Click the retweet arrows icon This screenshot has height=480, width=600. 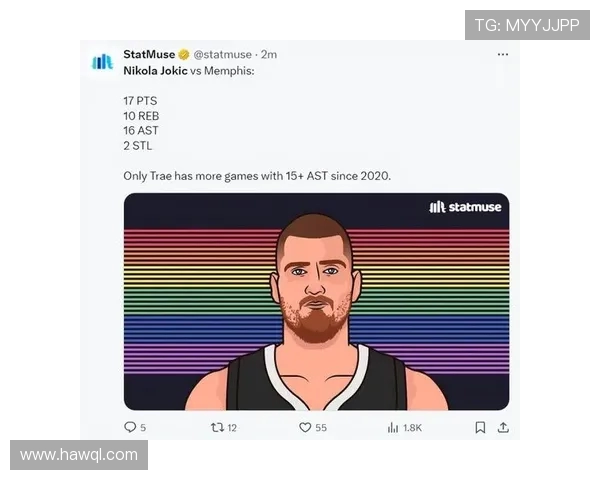(217, 427)
